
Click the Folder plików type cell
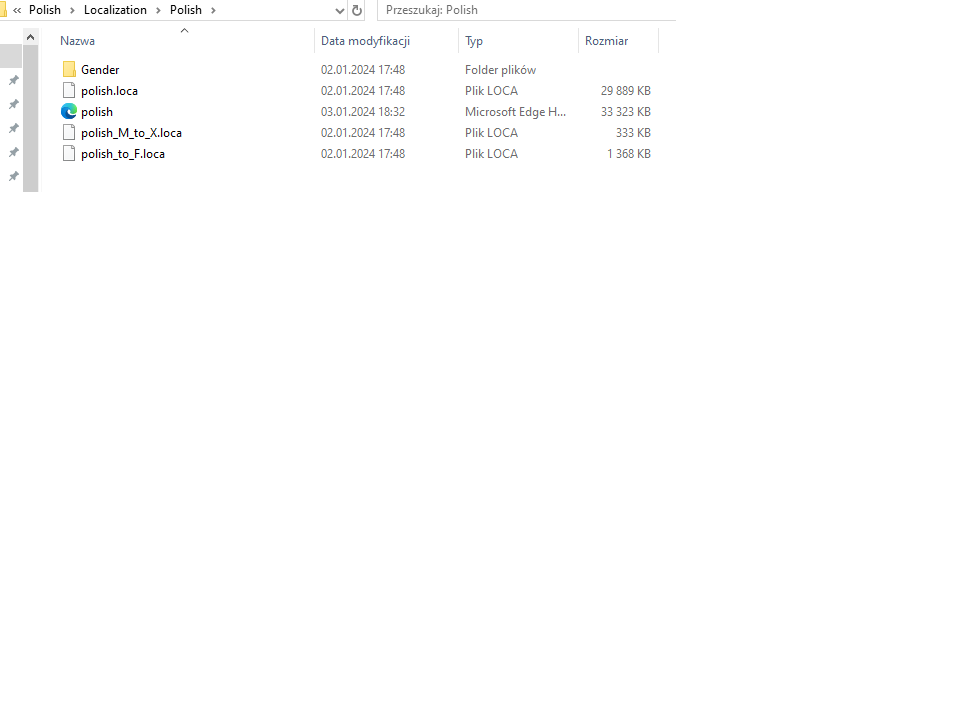(500, 70)
